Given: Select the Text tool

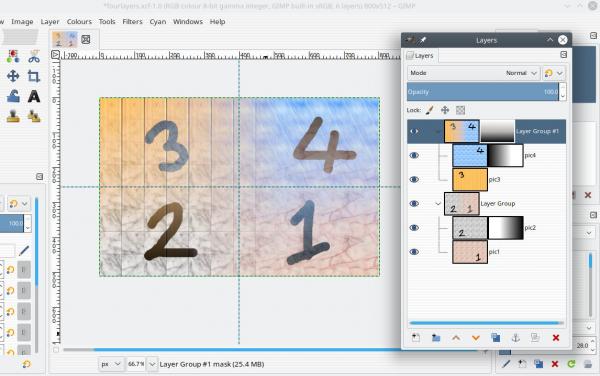Looking at the screenshot, I should (x=34, y=96).
